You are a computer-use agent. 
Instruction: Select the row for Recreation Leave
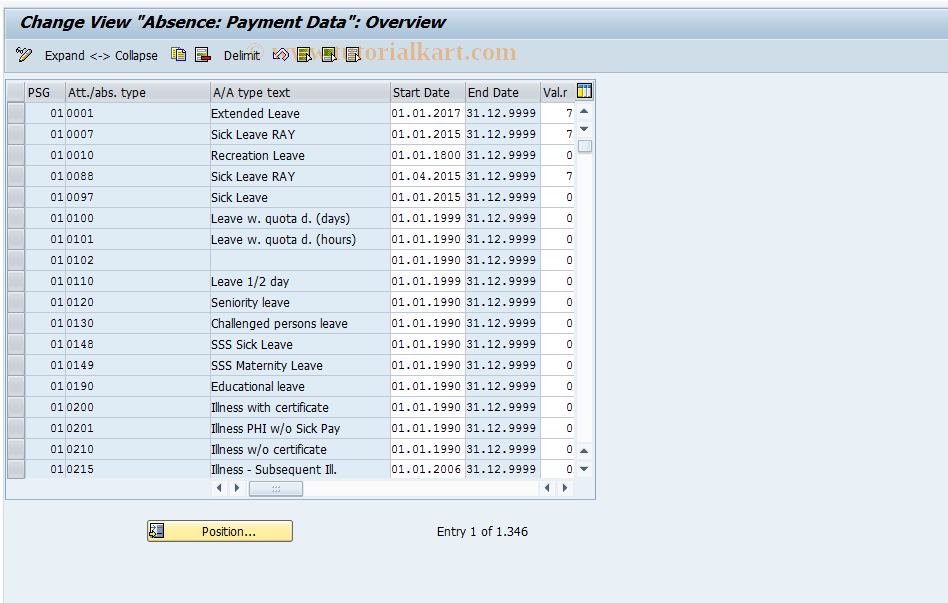[16, 155]
